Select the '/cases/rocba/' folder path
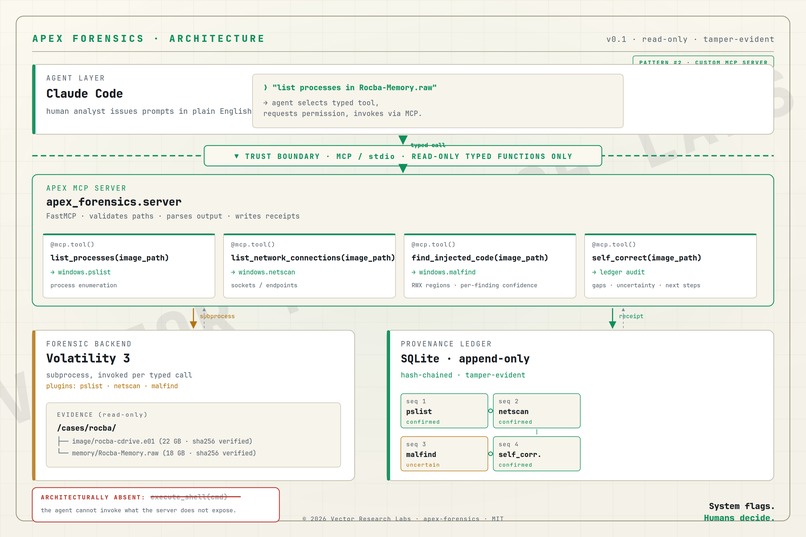Viewport: 806px width, 537px height. click(86, 428)
